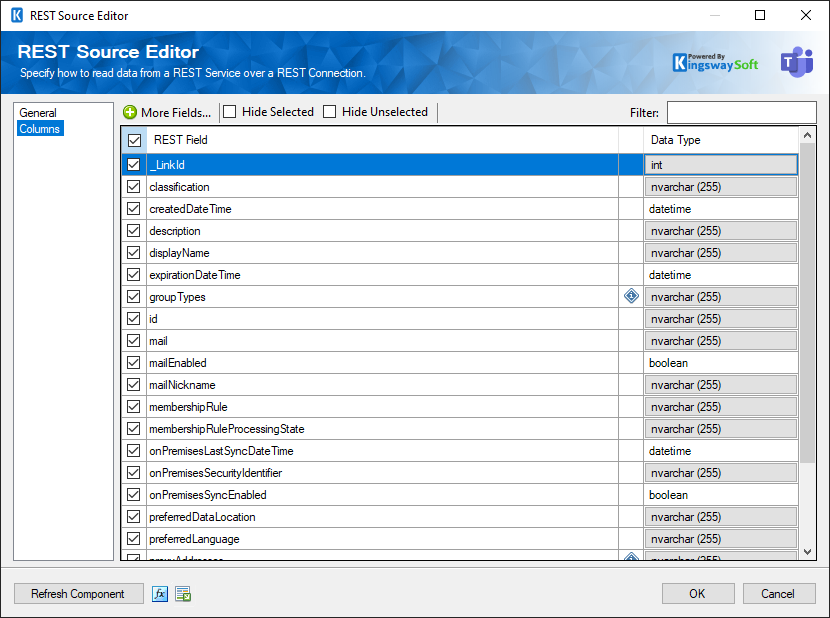Confirm changes with the OK button
830x618 pixels.
(698, 593)
